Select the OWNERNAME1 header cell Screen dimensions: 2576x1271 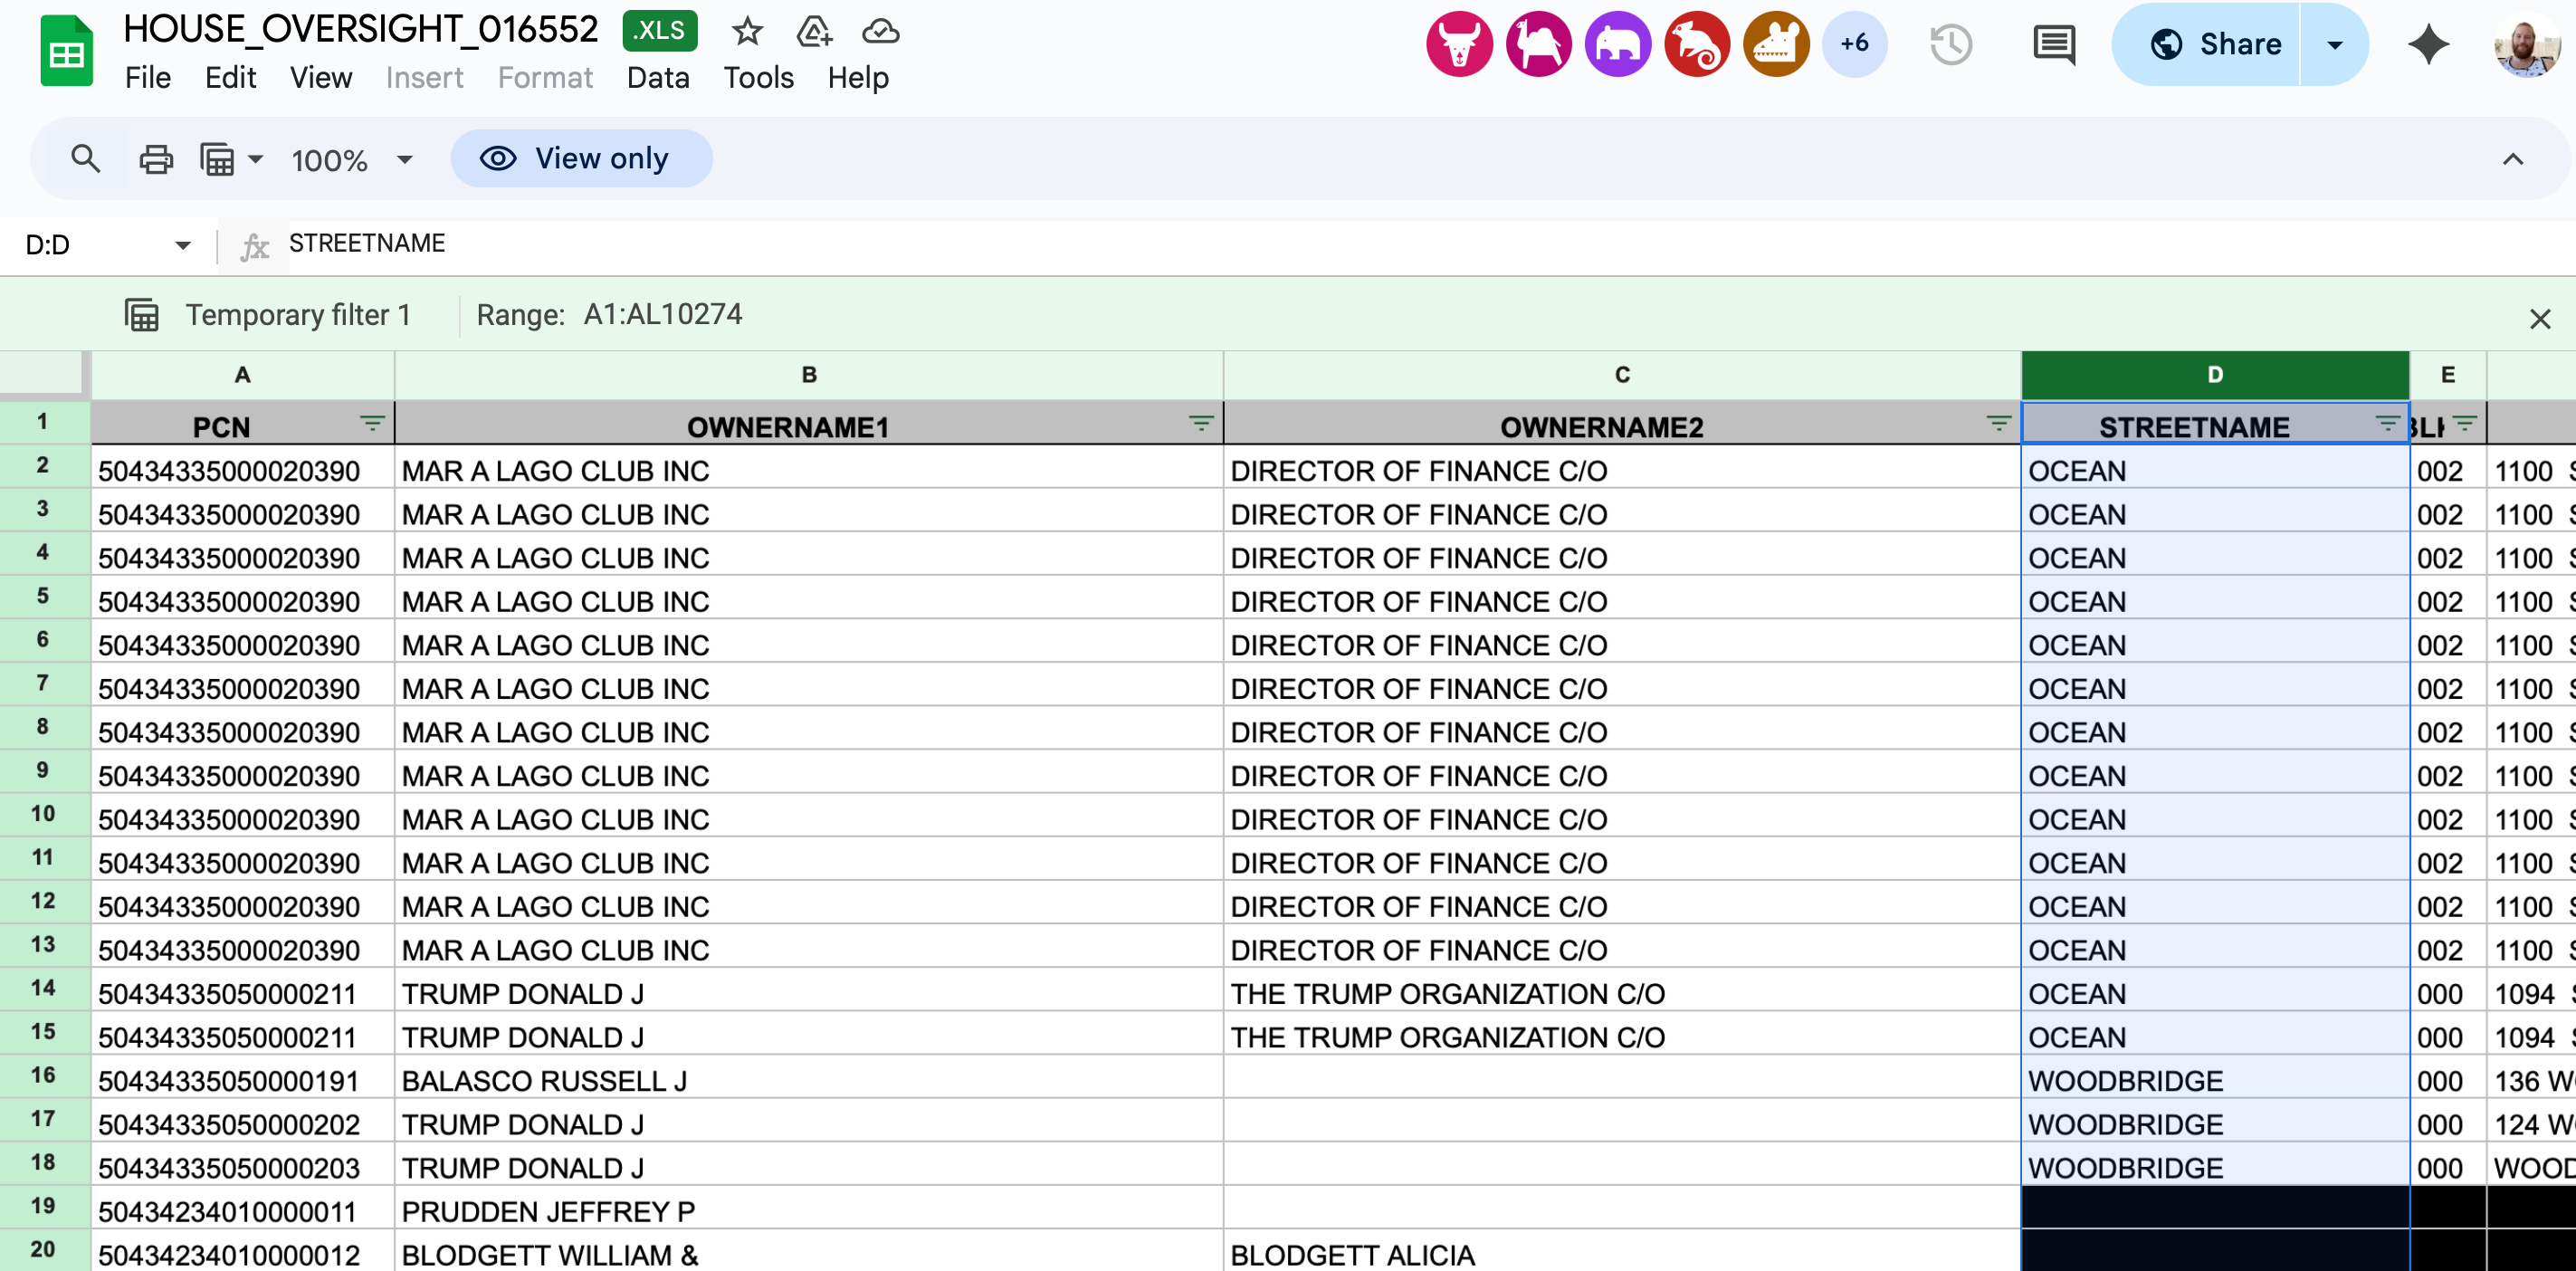pyautogui.click(x=809, y=425)
